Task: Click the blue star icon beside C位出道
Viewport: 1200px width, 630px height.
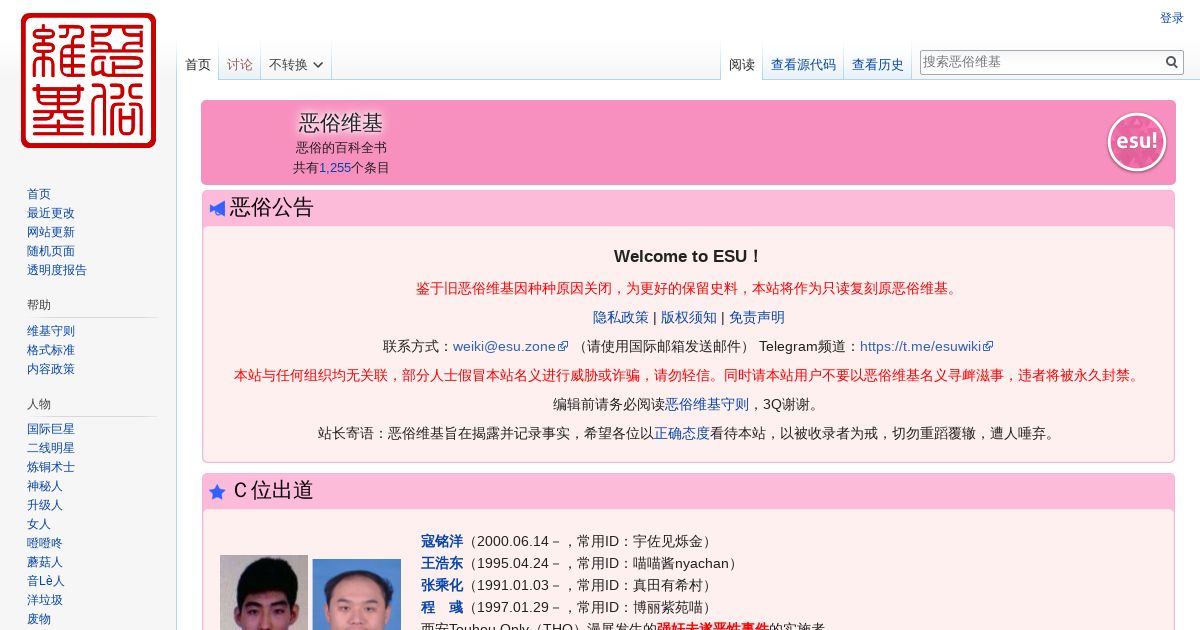Action: (217, 491)
